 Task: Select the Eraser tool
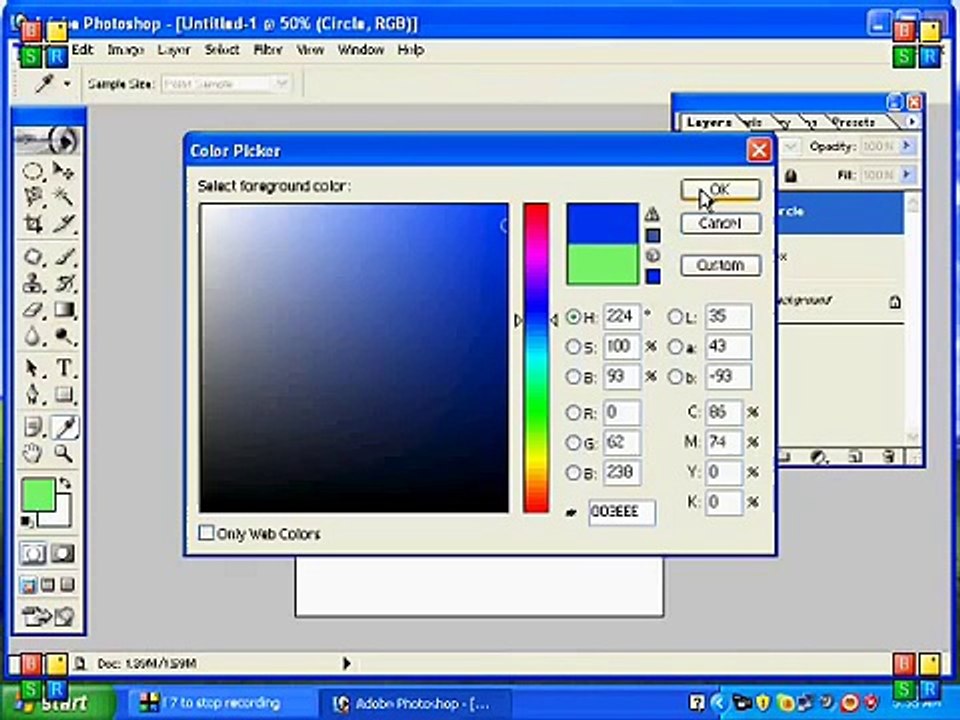[x=32, y=310]
